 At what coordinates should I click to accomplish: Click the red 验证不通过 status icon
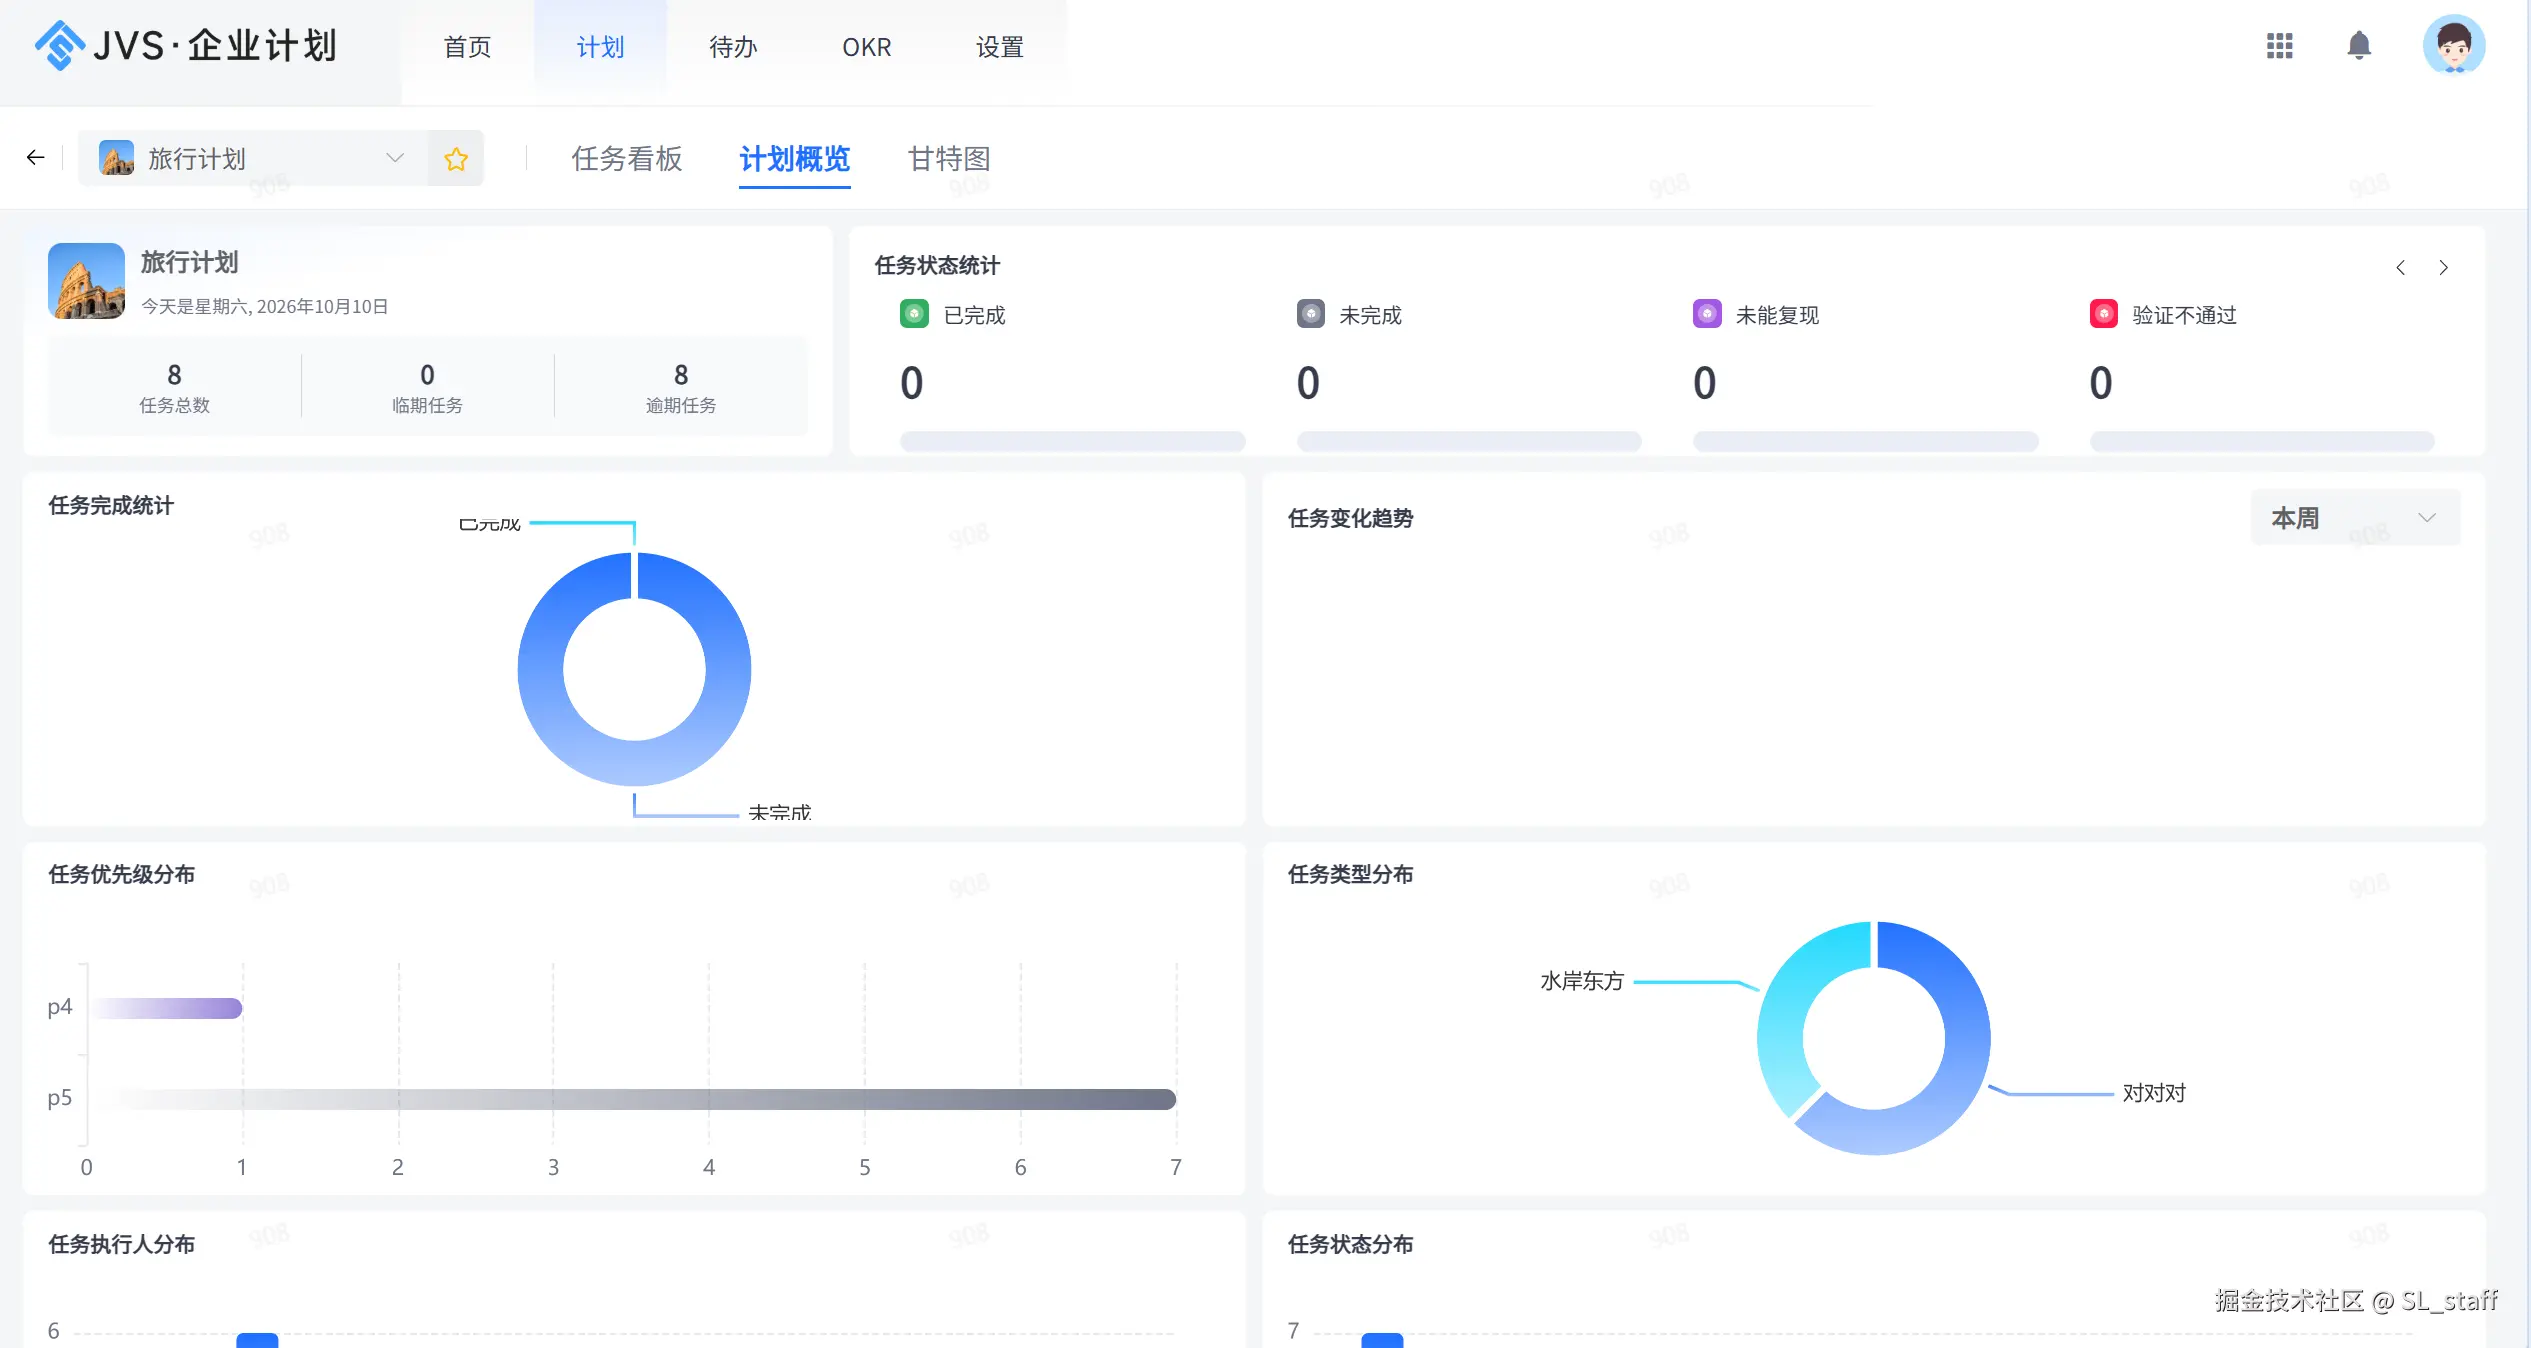pos(2104,314)
